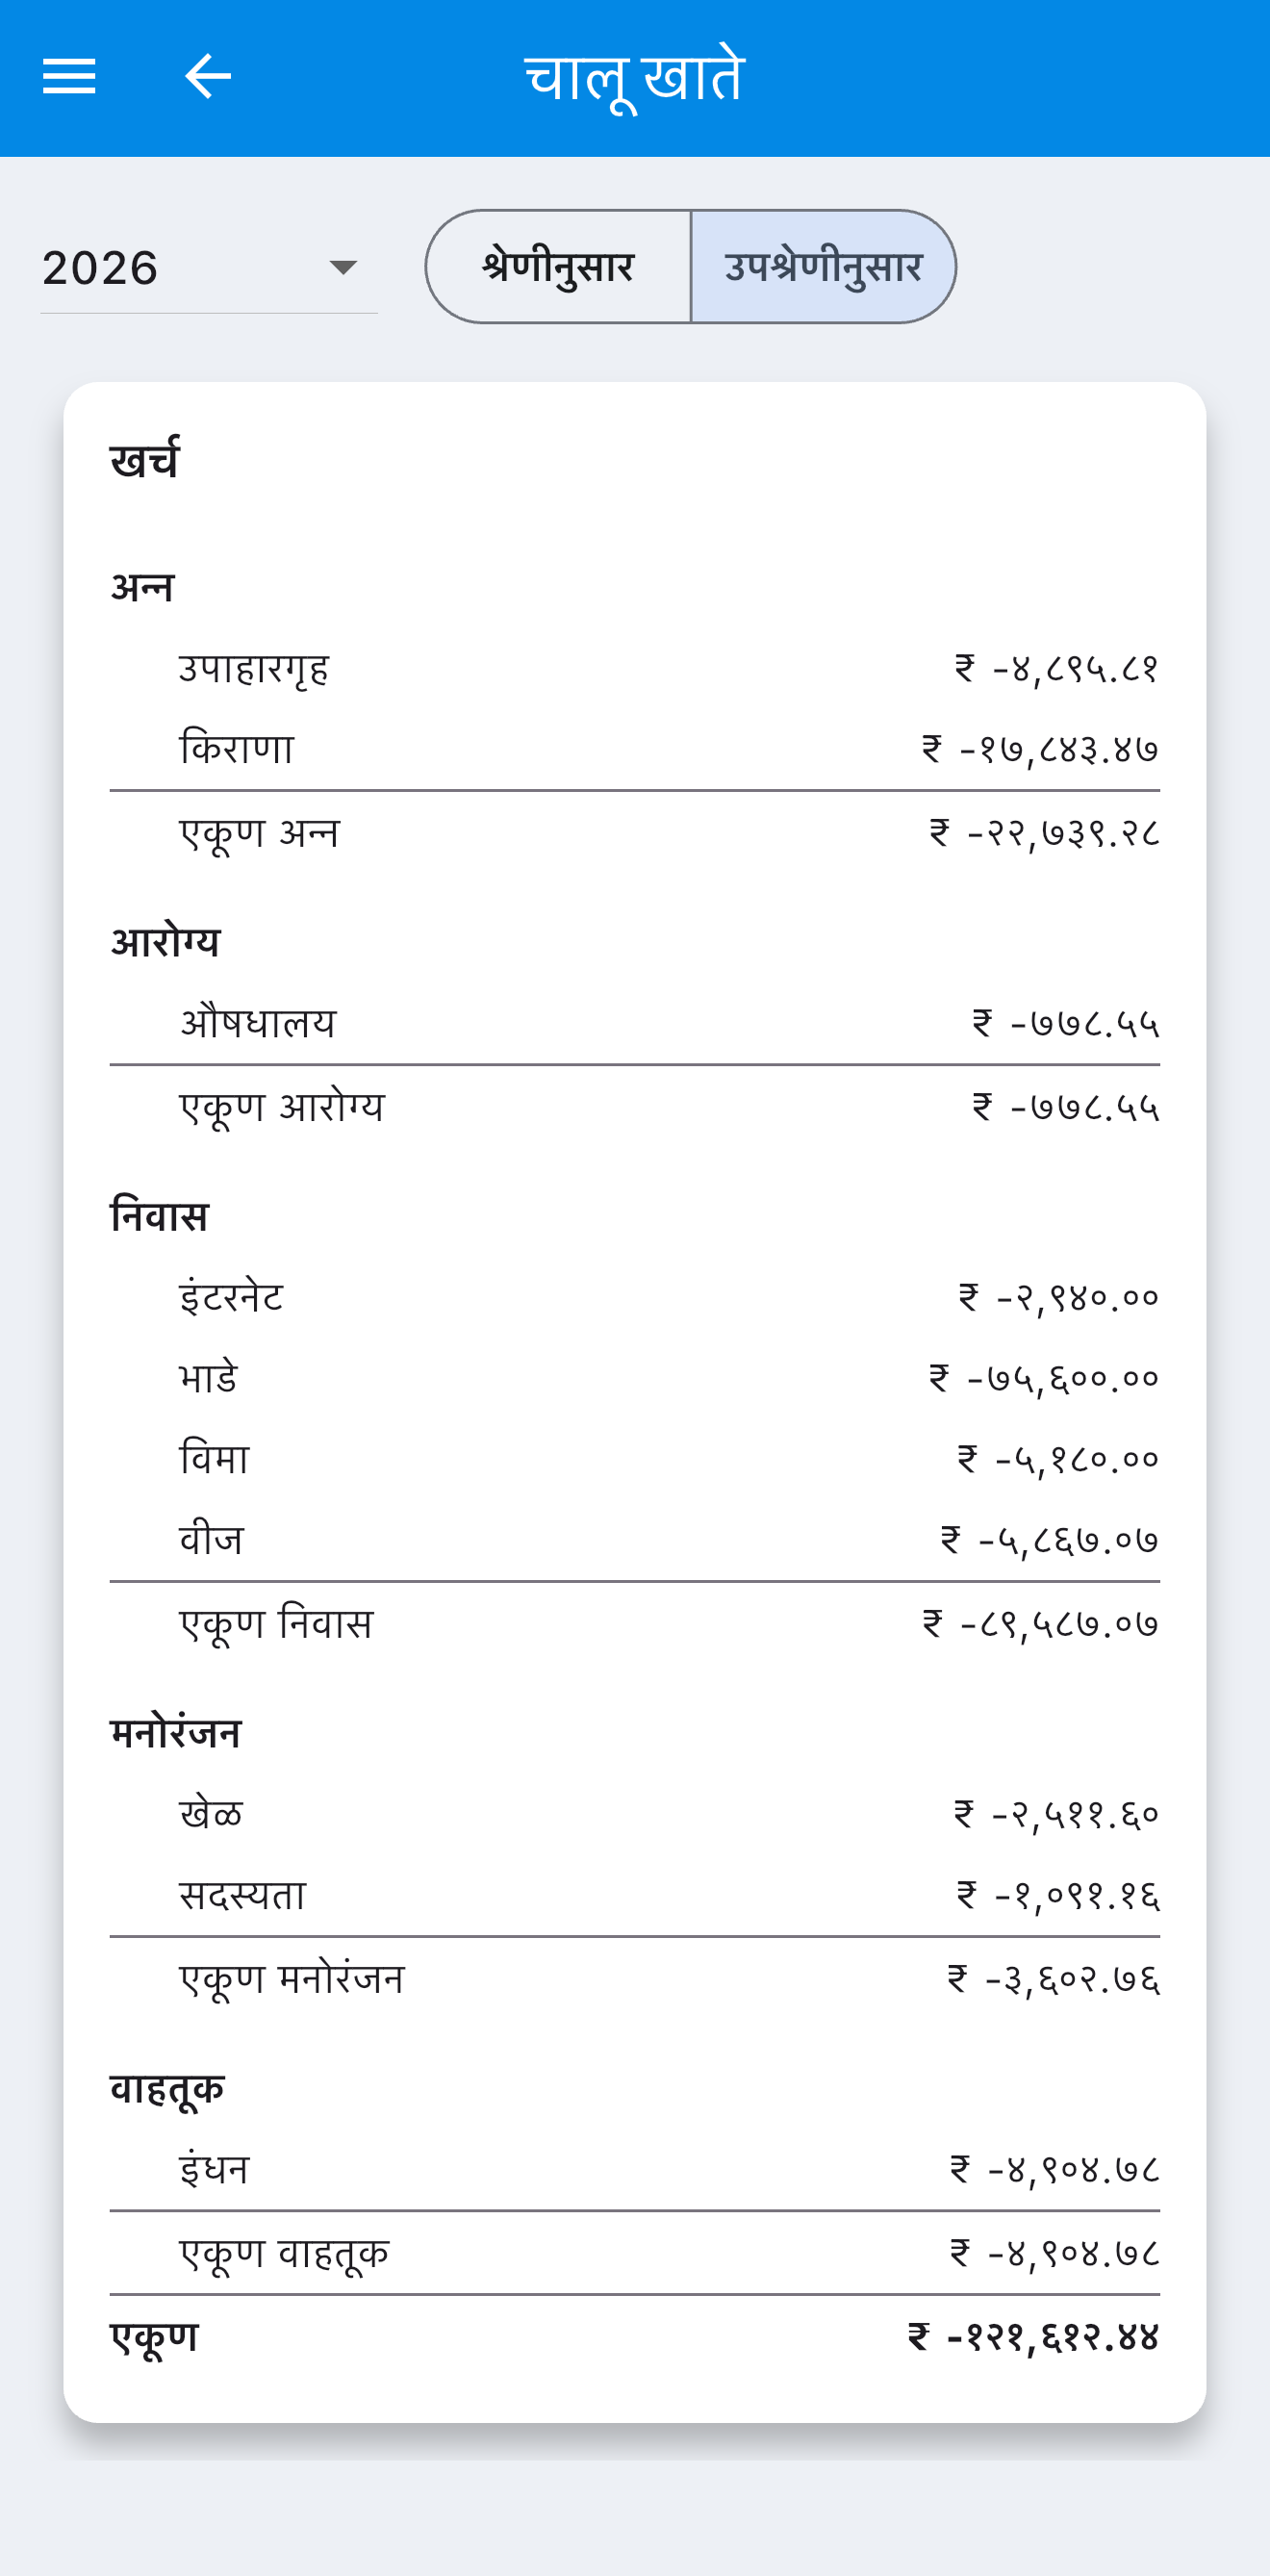
Task: Open the औषधालय expense entry
Action: click(635, 1023)
